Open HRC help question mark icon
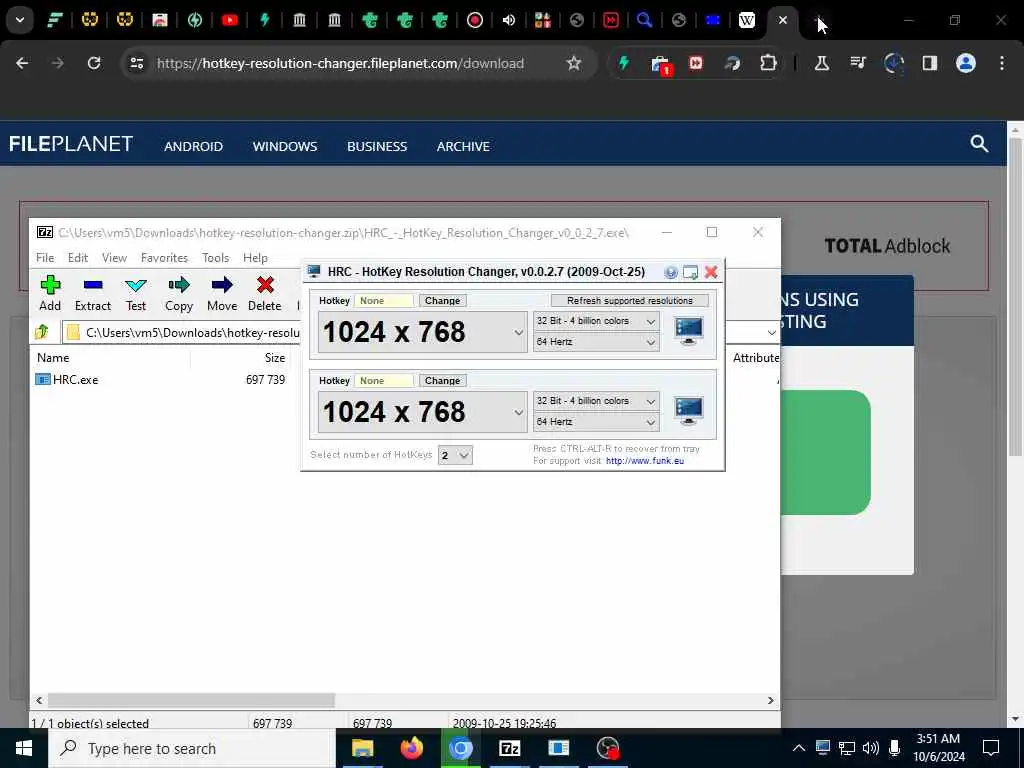This screenshot has height=768, width=1024. 671,272
